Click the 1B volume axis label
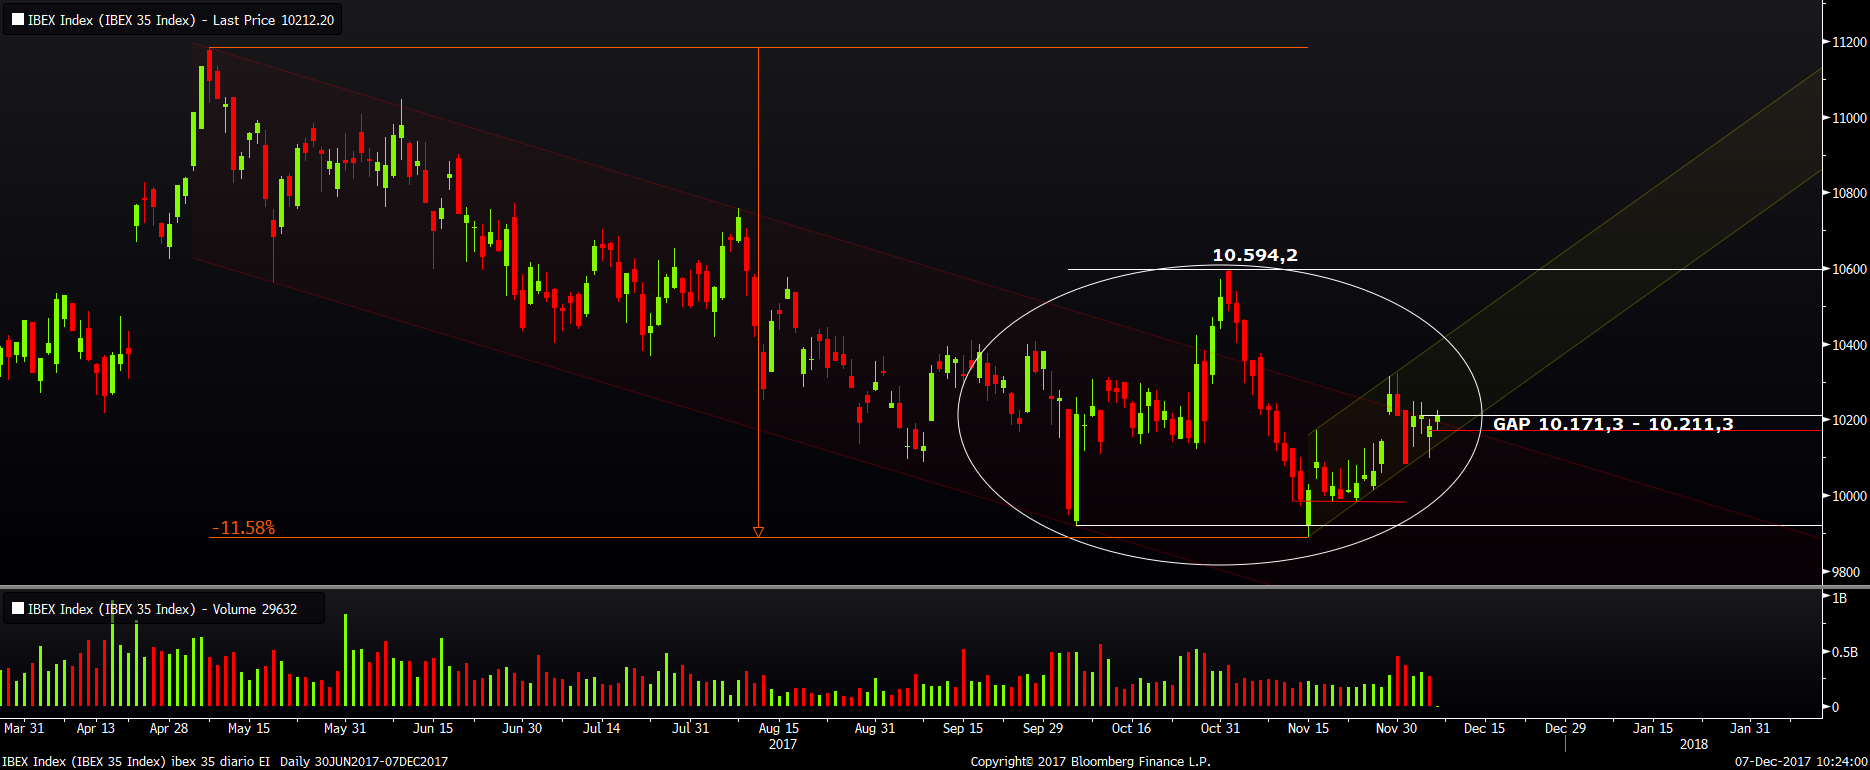Viewport: 1870px width, 770px height. point(1839,598)
